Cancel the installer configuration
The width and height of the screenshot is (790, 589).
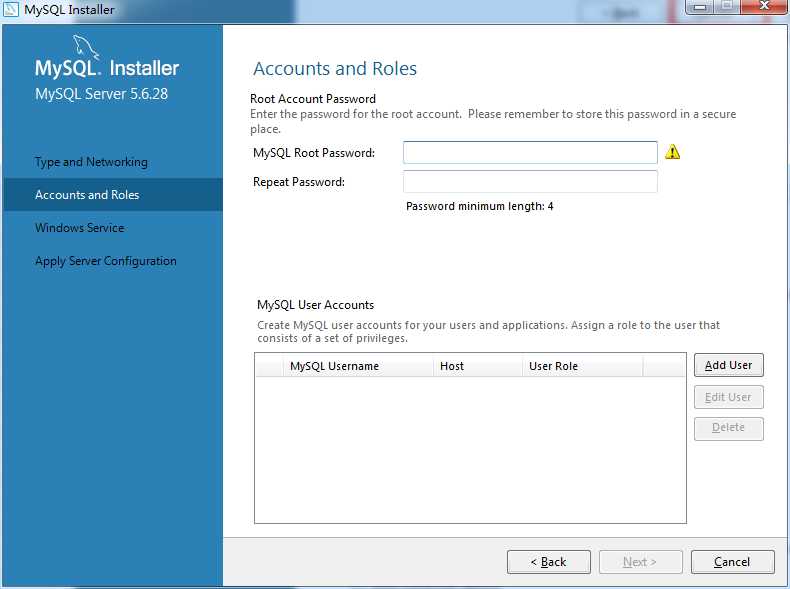click(733, 562)
